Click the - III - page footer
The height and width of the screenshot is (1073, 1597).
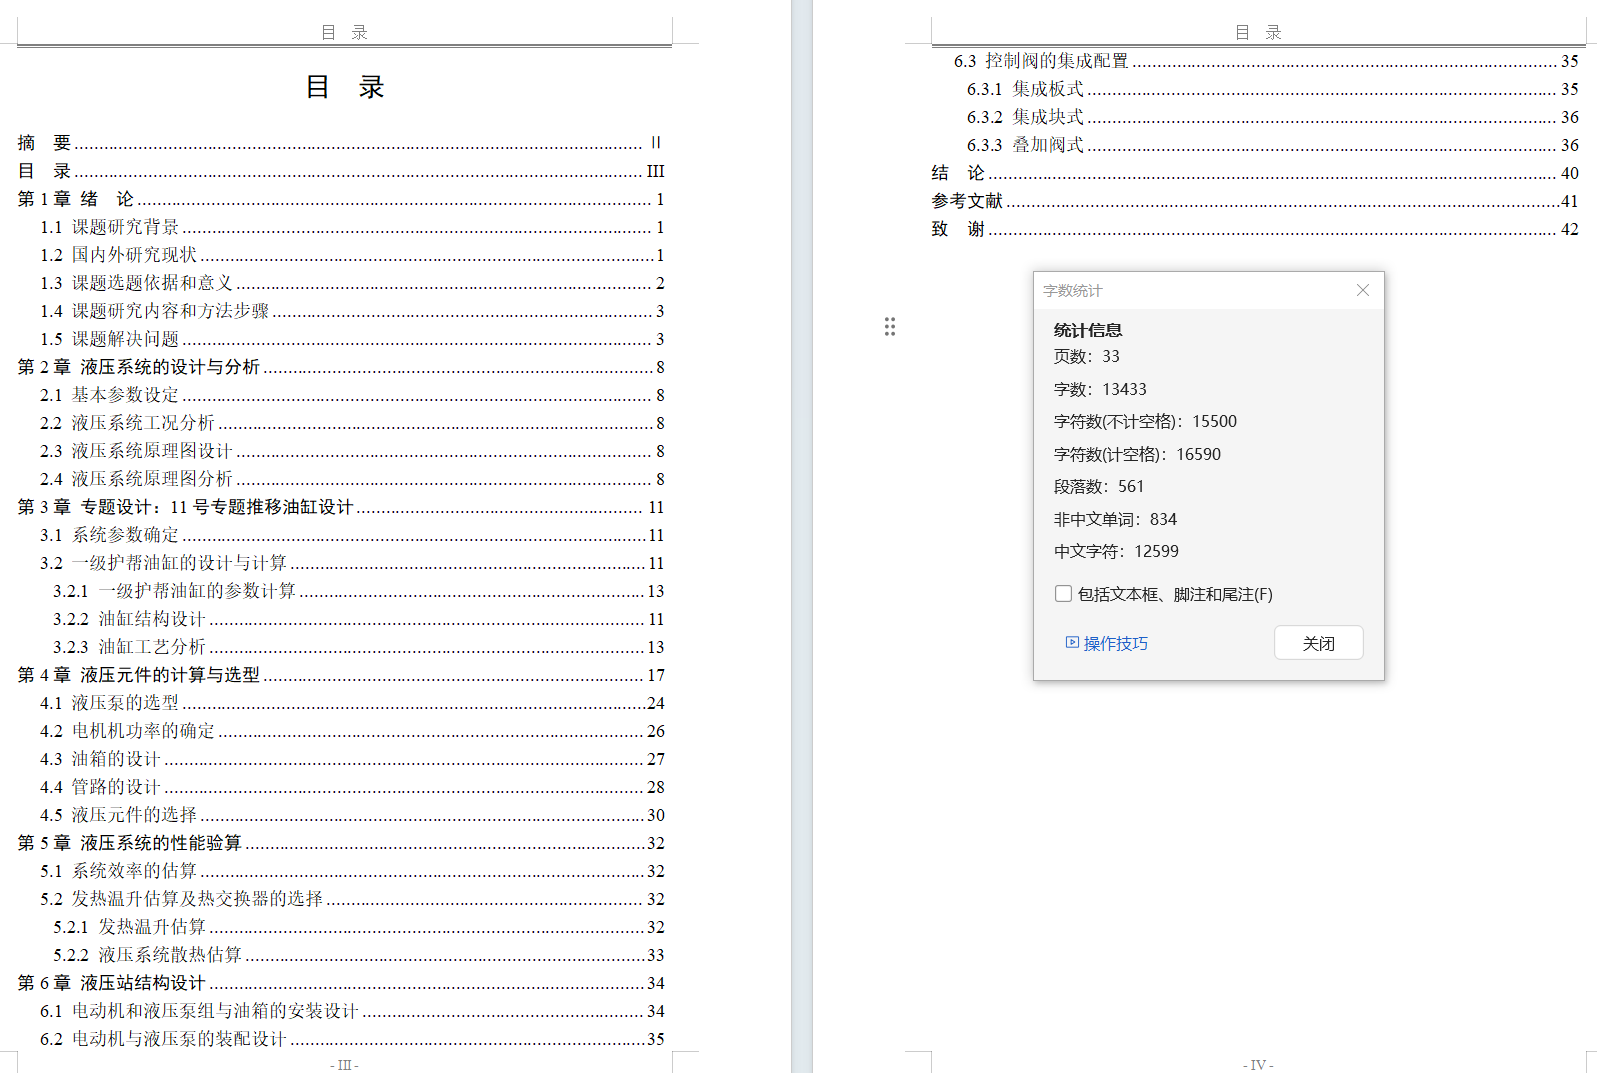point(344,1065)
